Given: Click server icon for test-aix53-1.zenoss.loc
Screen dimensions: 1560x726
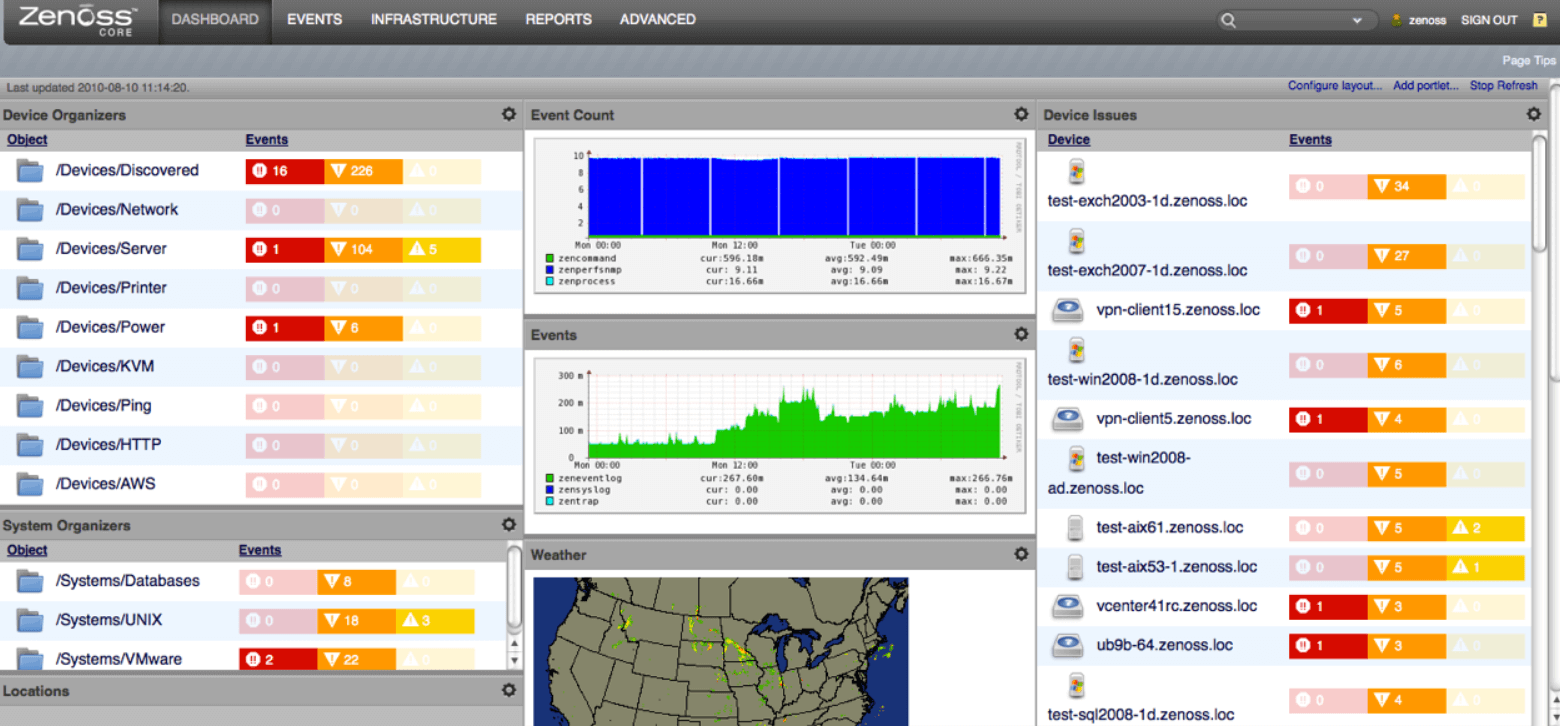Looking at the screenshot, I should coord(1075,567).
